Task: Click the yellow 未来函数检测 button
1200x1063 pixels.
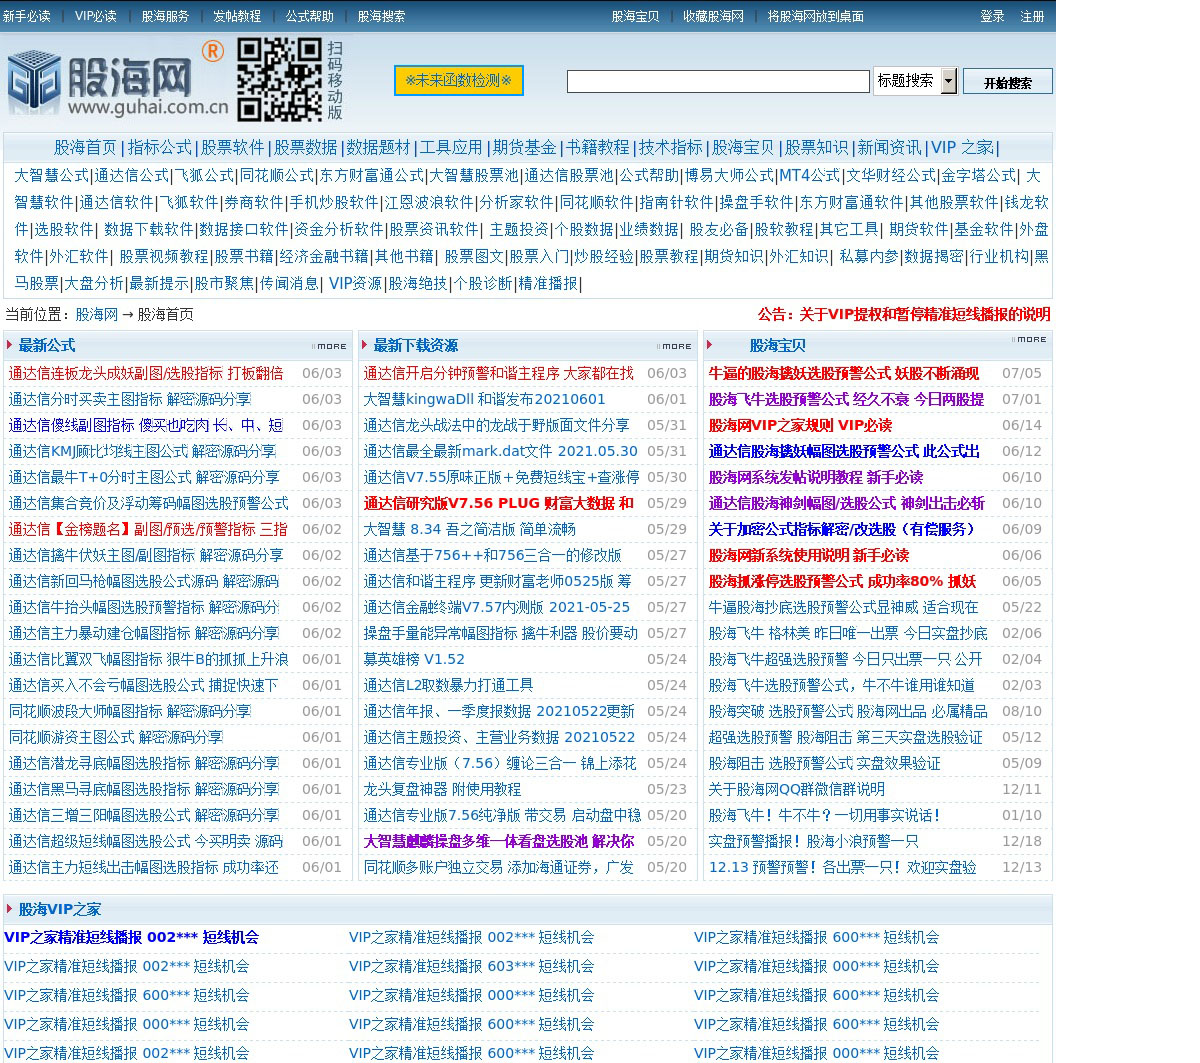Action: point(458,80)
